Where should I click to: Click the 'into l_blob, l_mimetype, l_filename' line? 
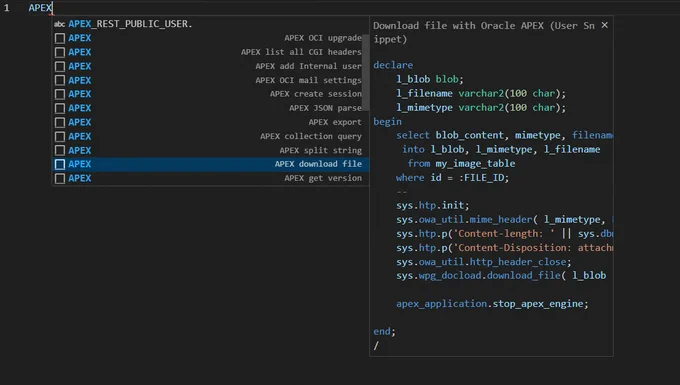pos(501,150)
